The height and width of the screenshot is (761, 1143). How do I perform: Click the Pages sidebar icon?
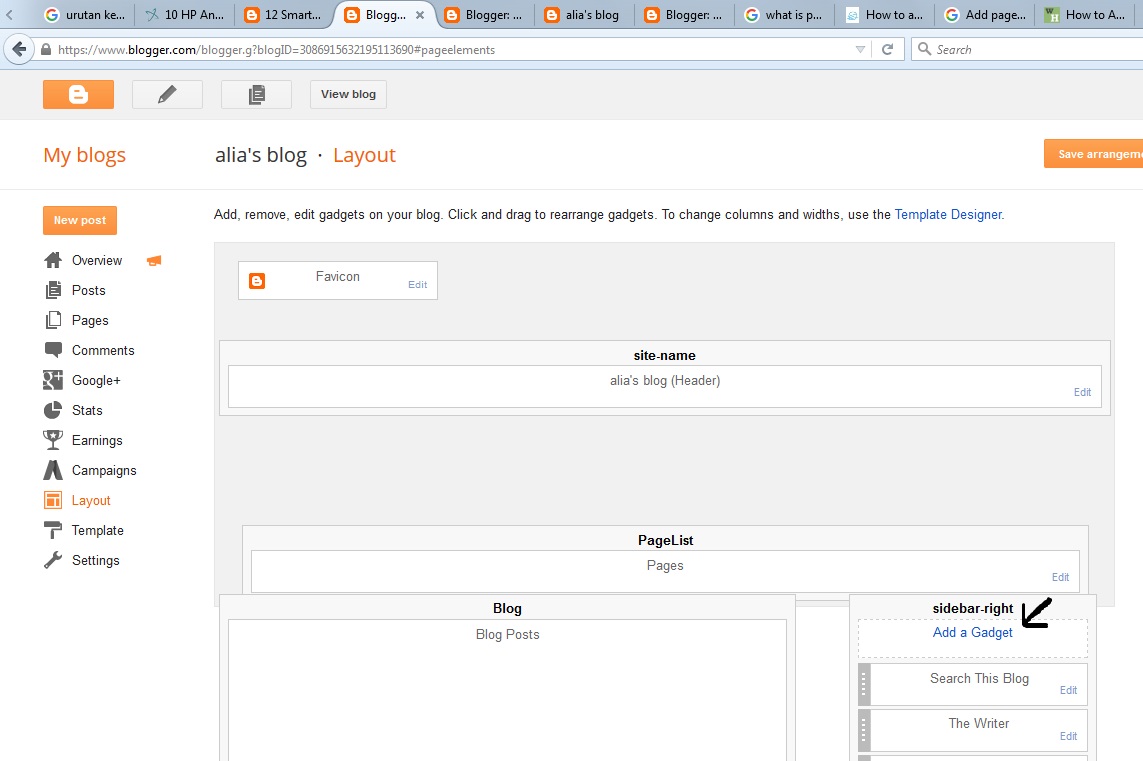[53, 320]
